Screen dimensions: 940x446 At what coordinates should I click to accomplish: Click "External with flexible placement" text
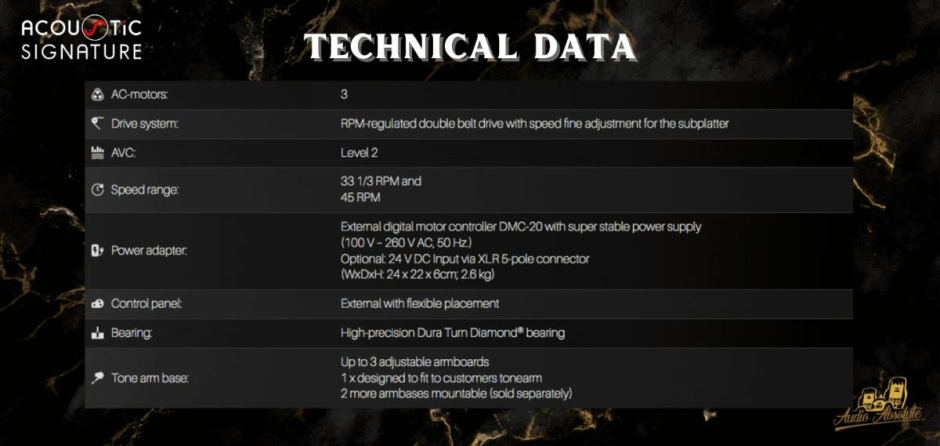click(x=419, y=303)
